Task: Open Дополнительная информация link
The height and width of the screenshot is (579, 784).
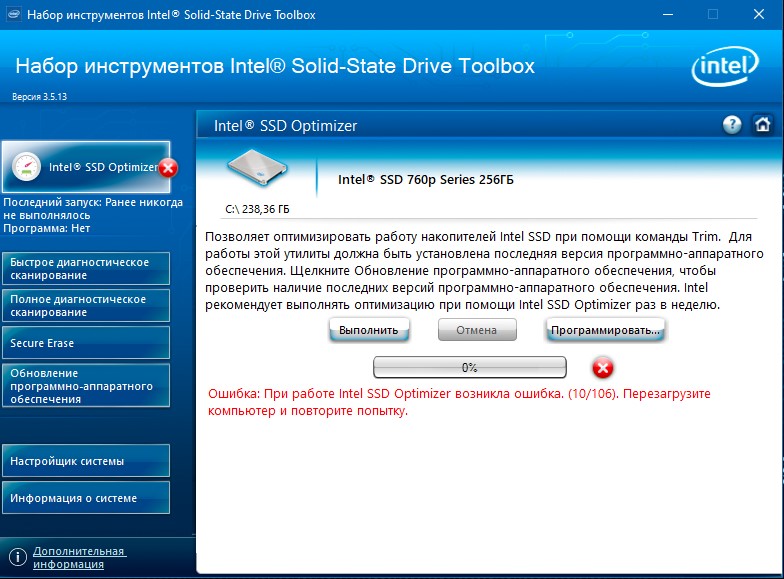Action: coord(79,557)
